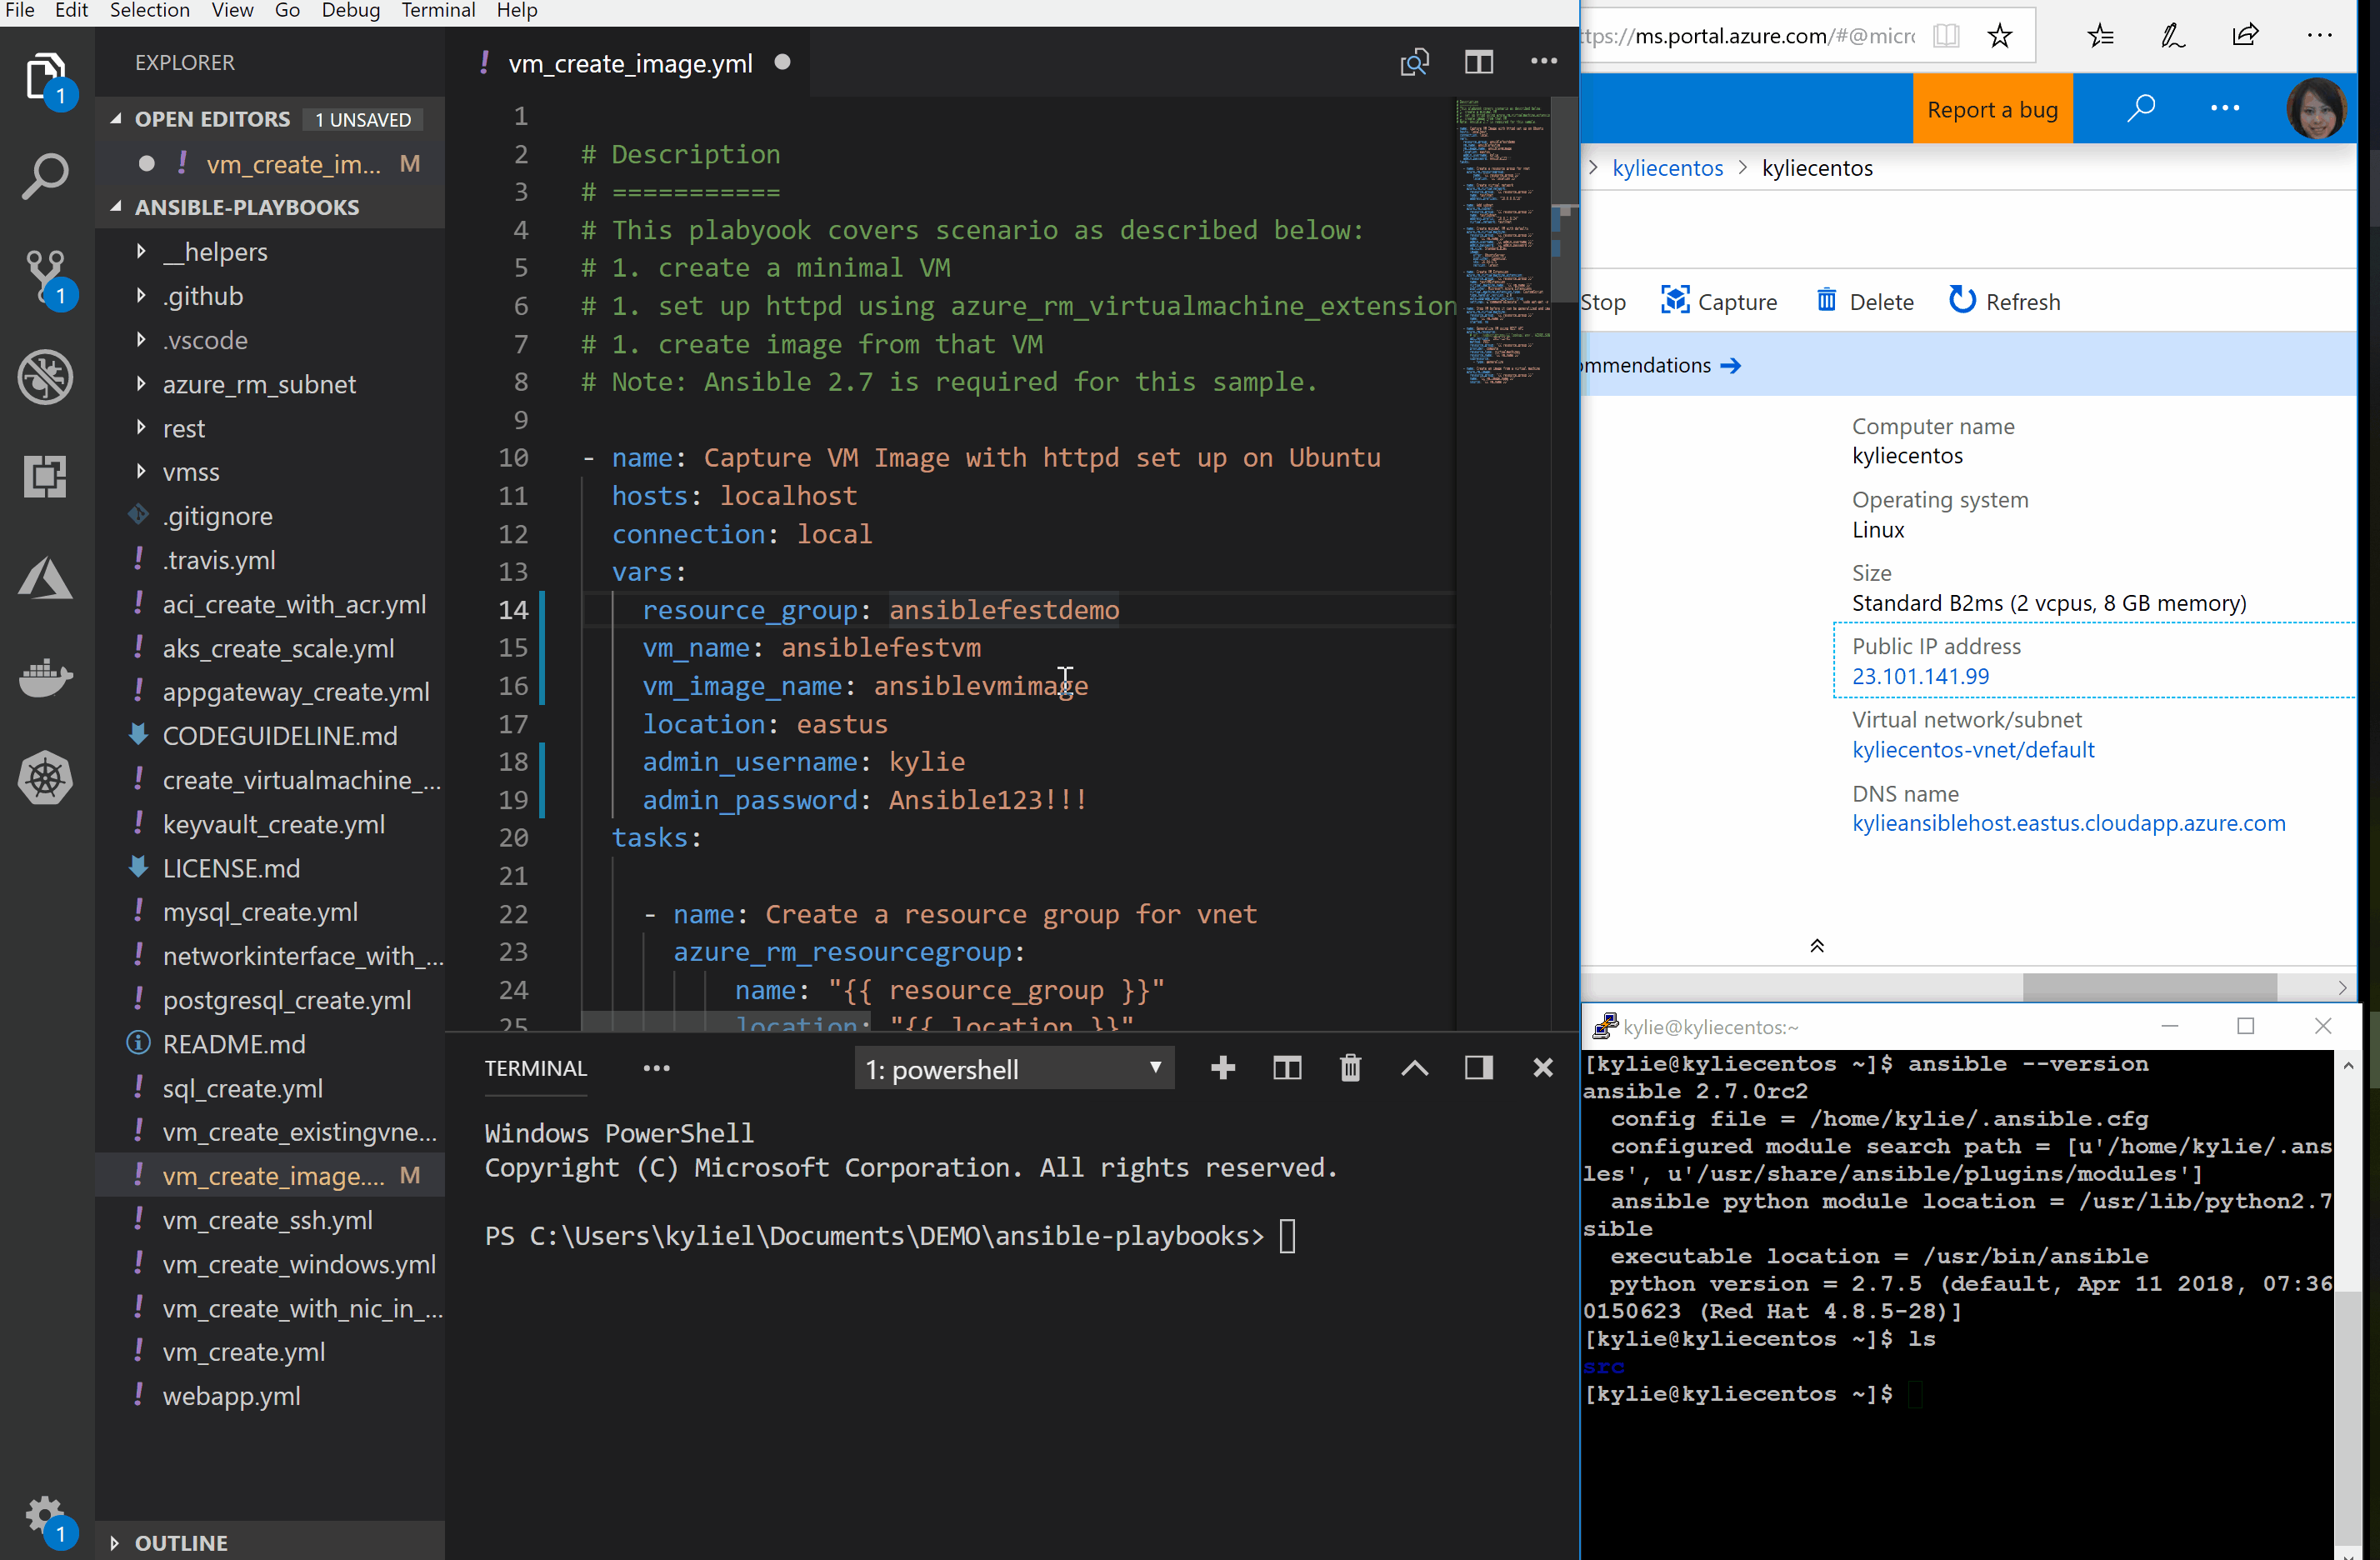Open the Azure portal account avatar
This screenshot has width=2380, height=1560.
point(2316,108)
